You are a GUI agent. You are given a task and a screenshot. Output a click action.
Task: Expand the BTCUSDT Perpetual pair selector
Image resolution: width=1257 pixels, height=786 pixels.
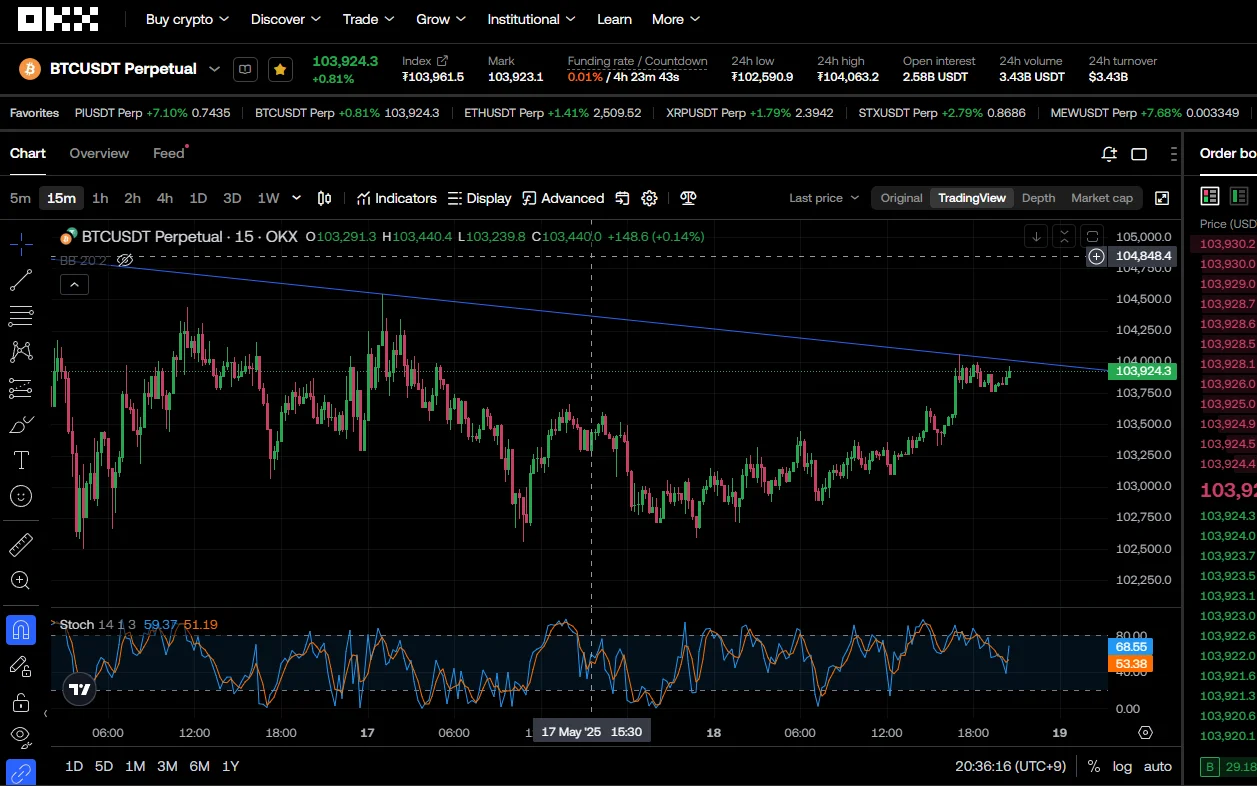click(214, 69)
